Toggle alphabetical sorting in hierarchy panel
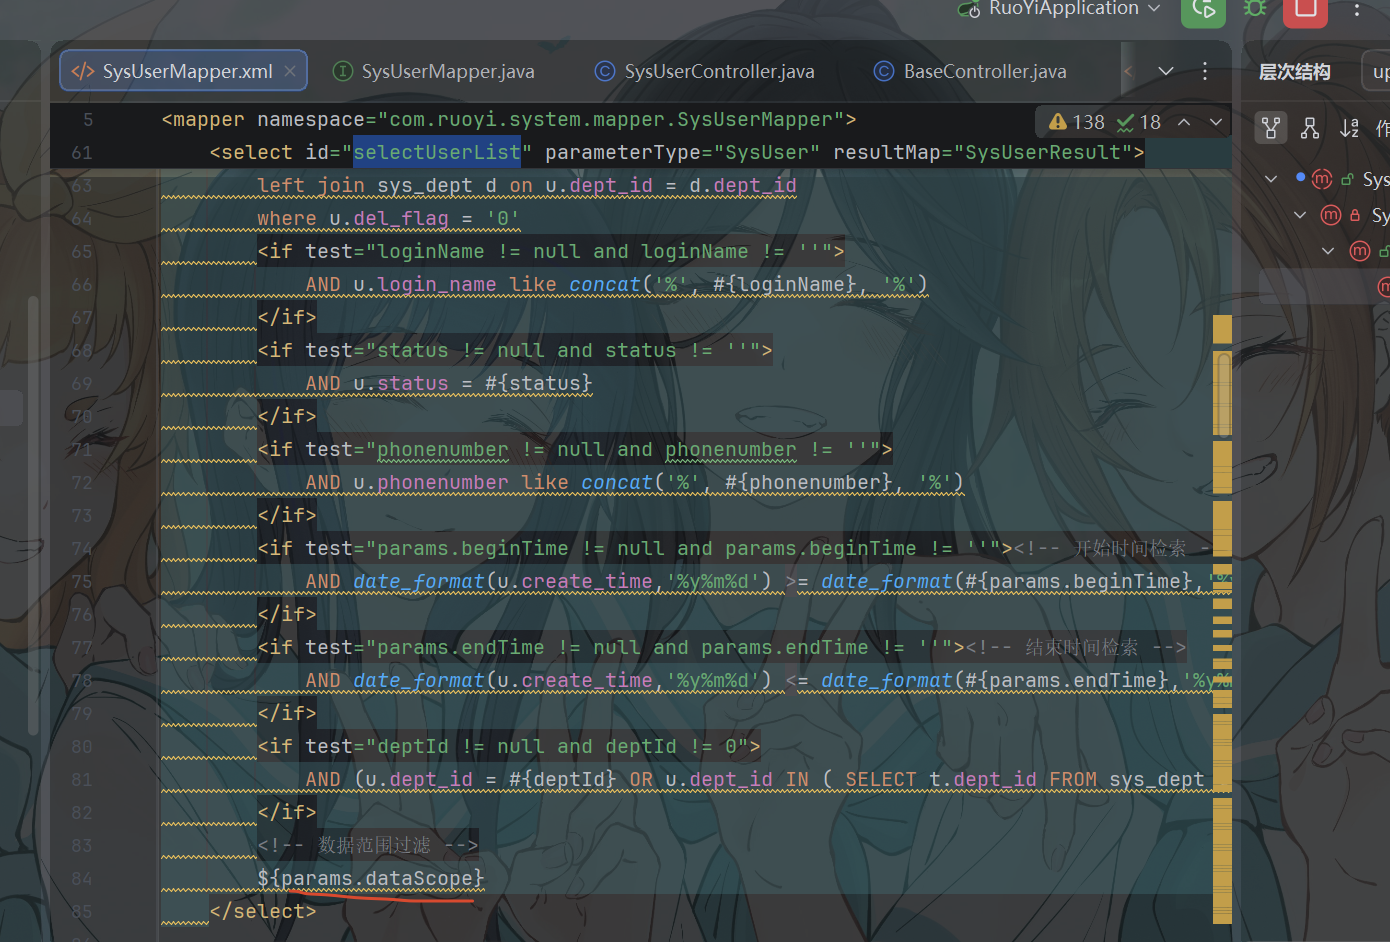 pos(1349,127)
